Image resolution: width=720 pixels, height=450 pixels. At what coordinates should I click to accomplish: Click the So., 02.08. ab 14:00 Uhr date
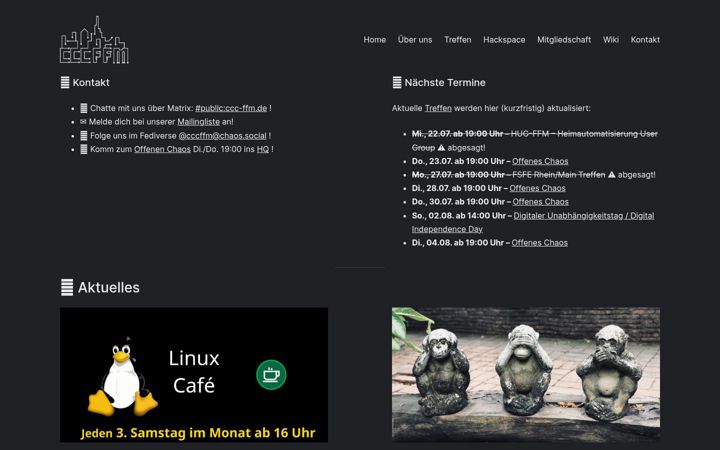[459, 216]
